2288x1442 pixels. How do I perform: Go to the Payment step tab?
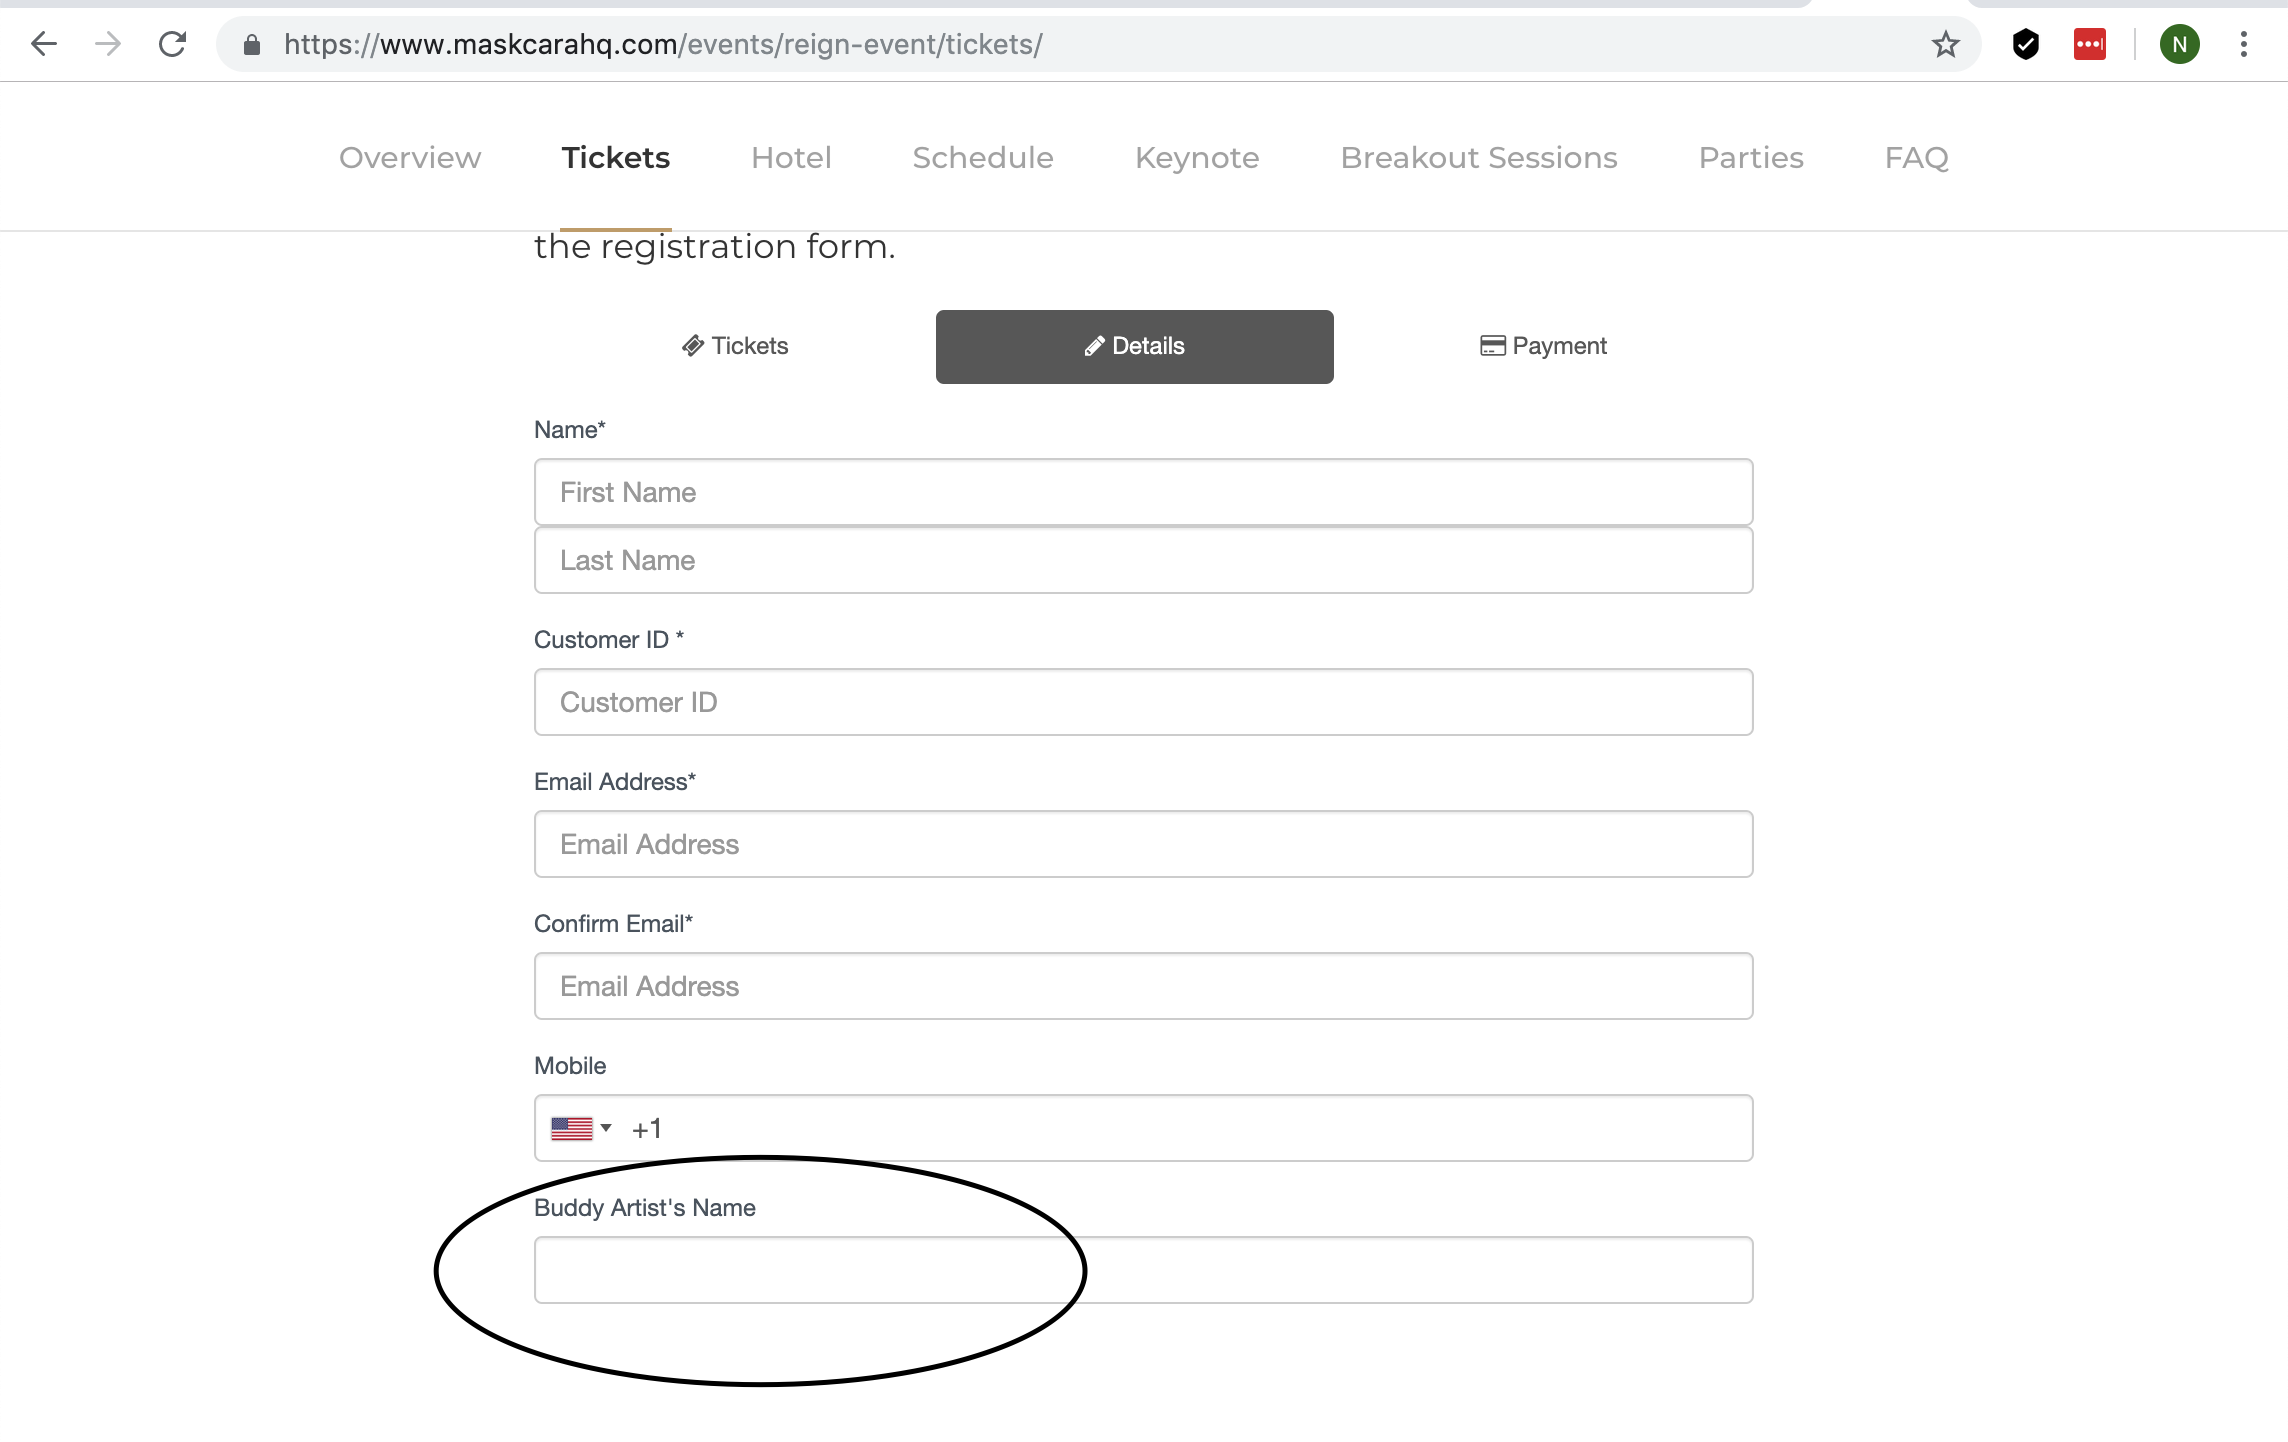point(1543,346)
